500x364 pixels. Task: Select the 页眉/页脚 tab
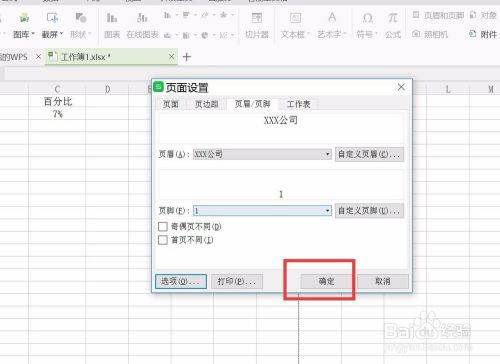pos(252,104)
